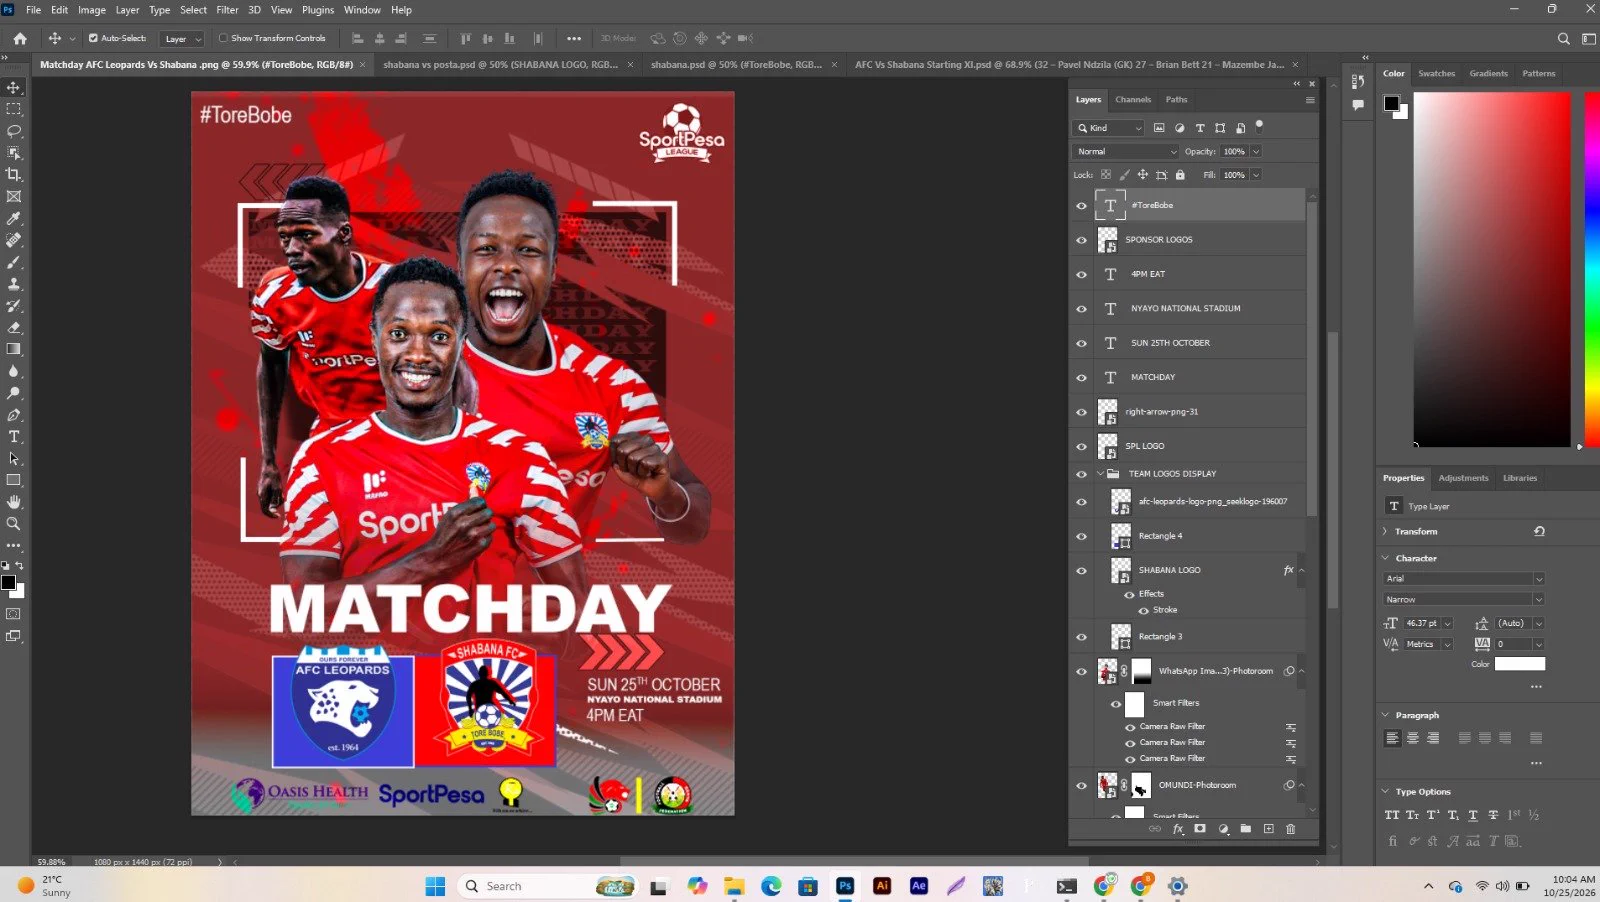Open After Effects from the taskbar
1600x902 pixels.
pos(919,886)
